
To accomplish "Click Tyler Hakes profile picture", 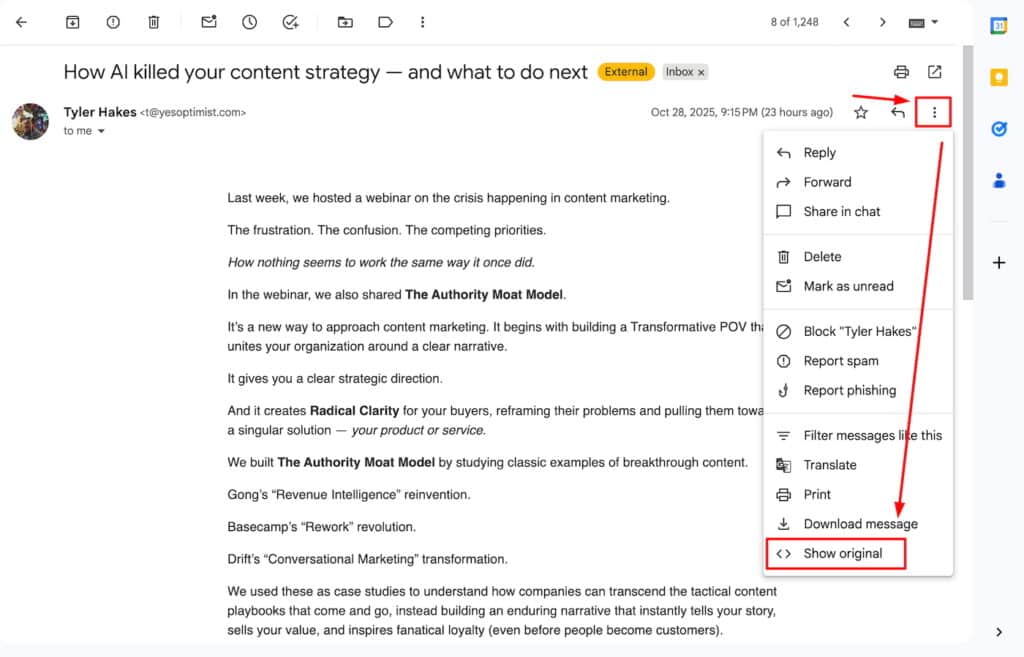I will tap(31, 121).
